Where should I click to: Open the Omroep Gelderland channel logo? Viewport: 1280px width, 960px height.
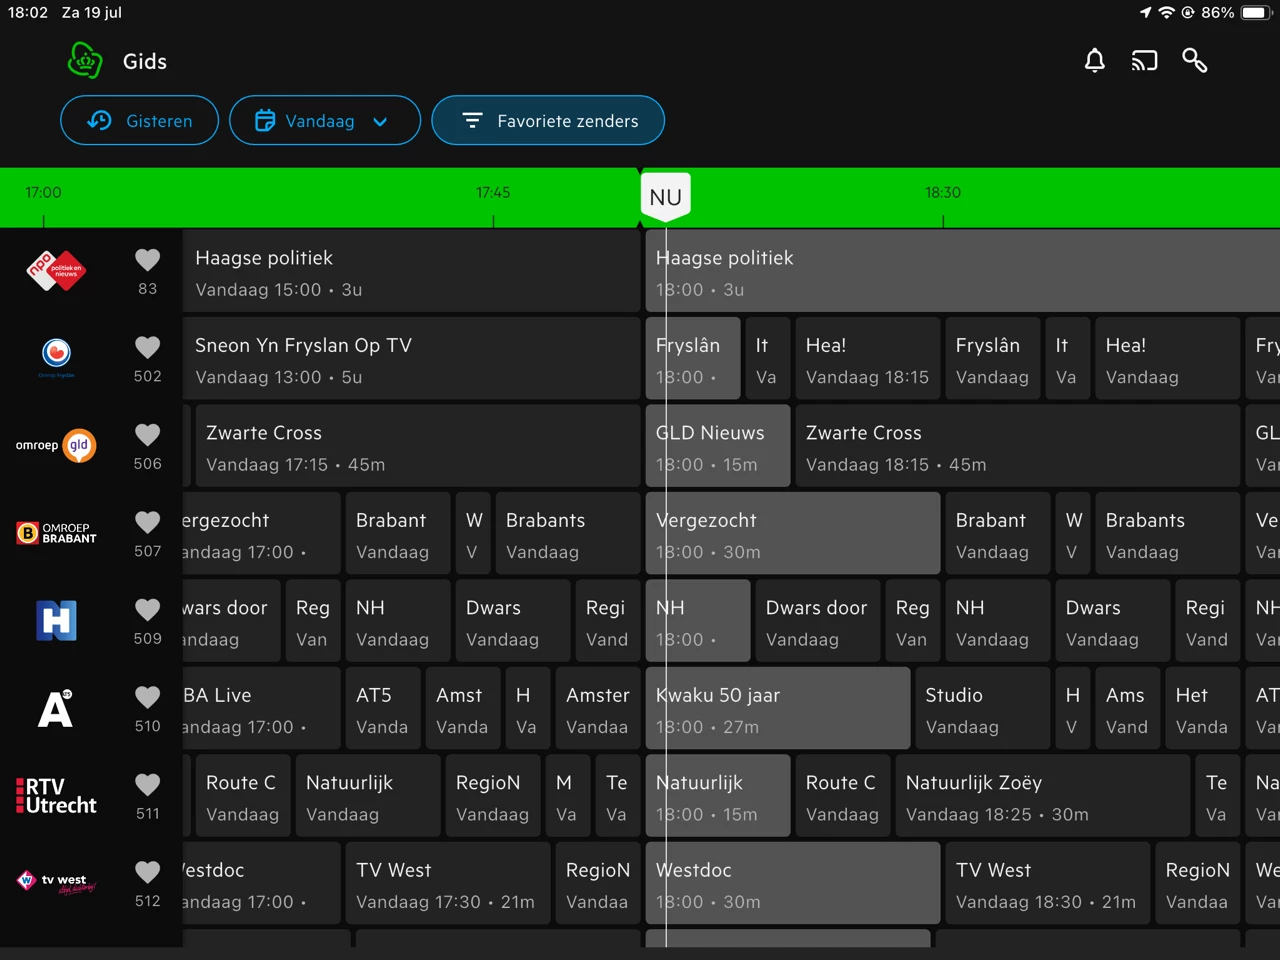pos(56,445)
